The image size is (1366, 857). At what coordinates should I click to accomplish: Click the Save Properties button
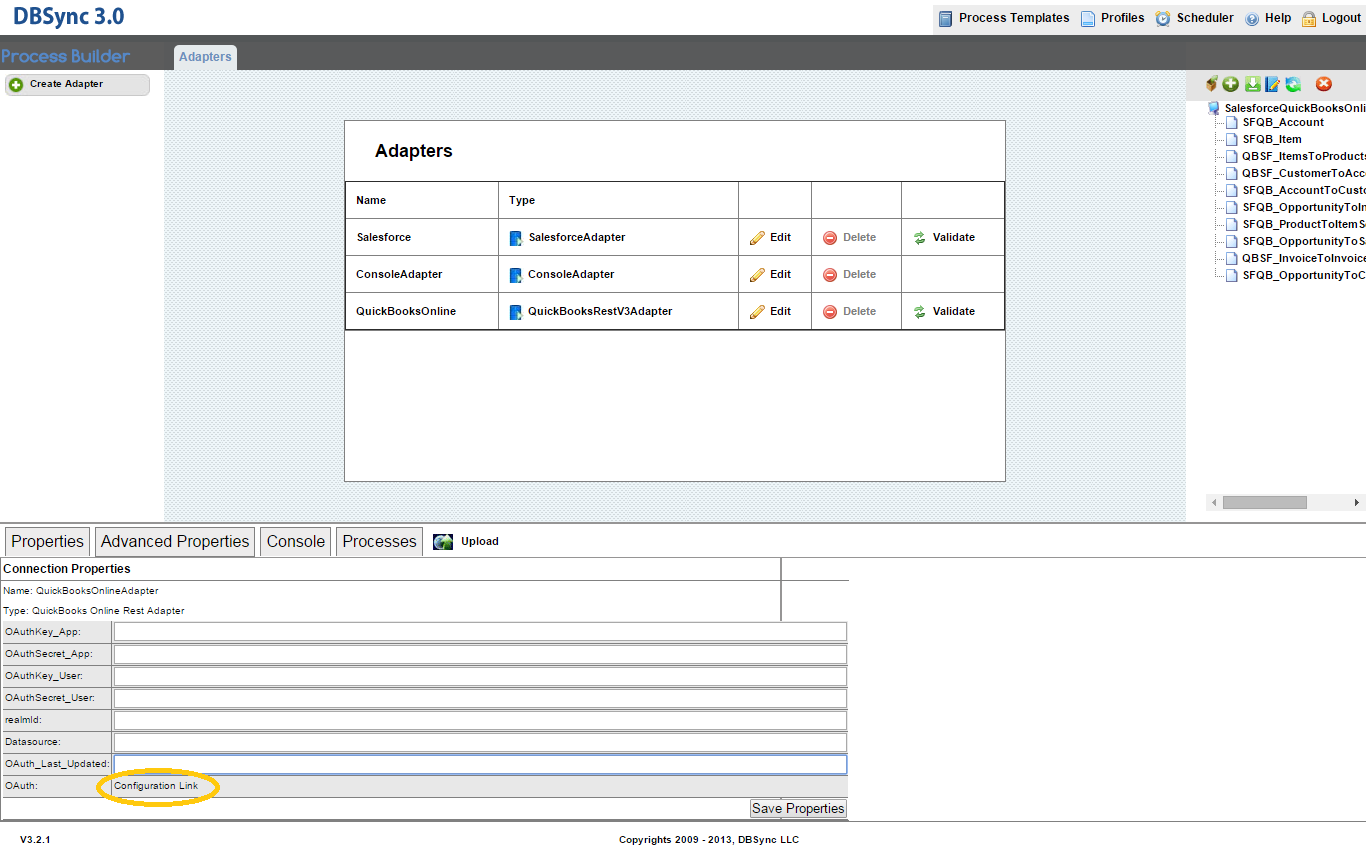(798, 808)
